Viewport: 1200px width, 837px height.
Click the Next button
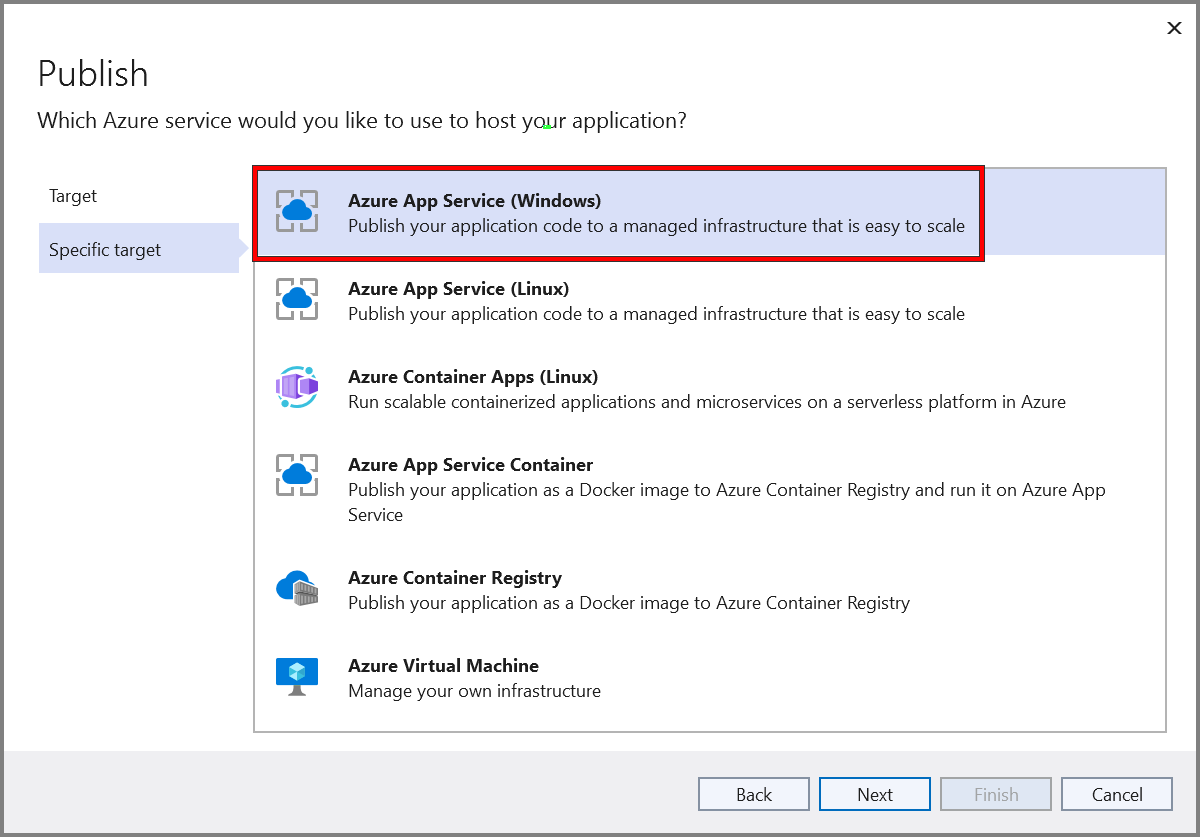(x=874, y=793)
